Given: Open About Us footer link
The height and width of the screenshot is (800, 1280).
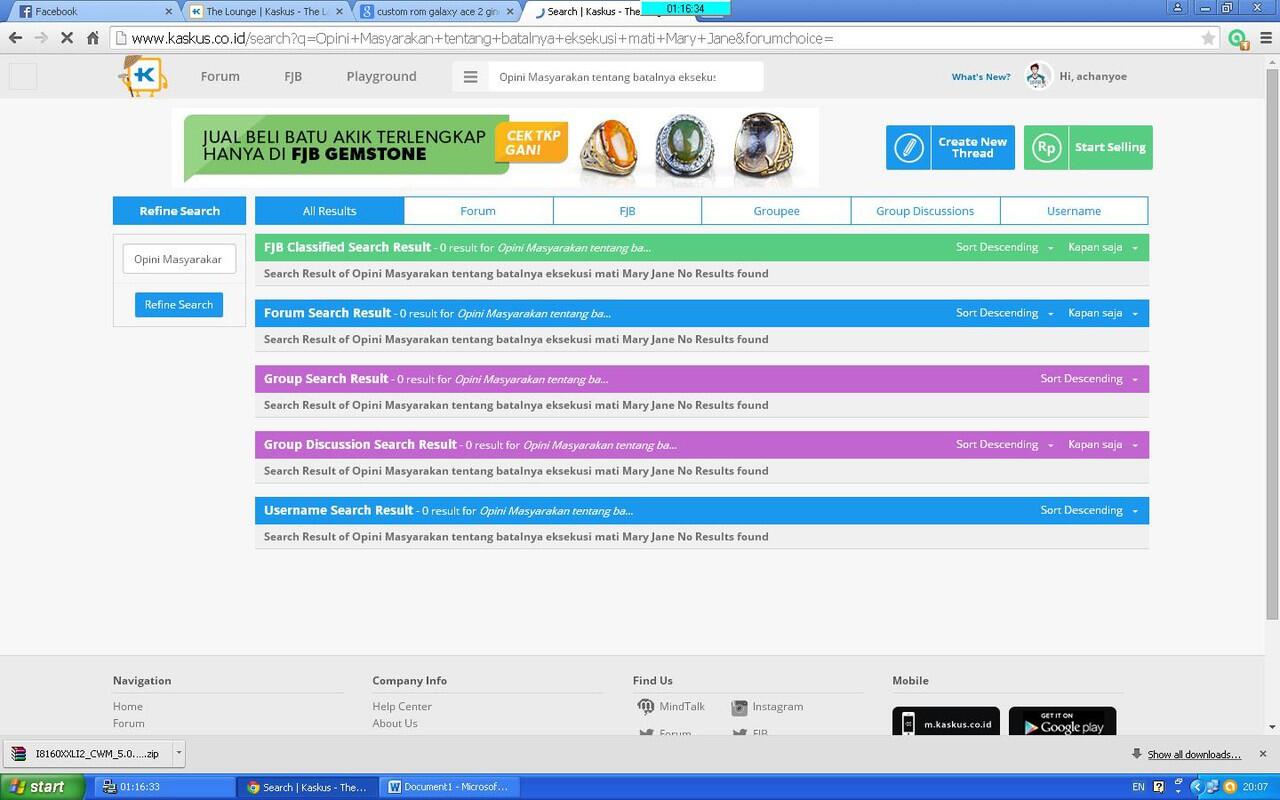Looking at the screenshot, I should coord(395,724).
